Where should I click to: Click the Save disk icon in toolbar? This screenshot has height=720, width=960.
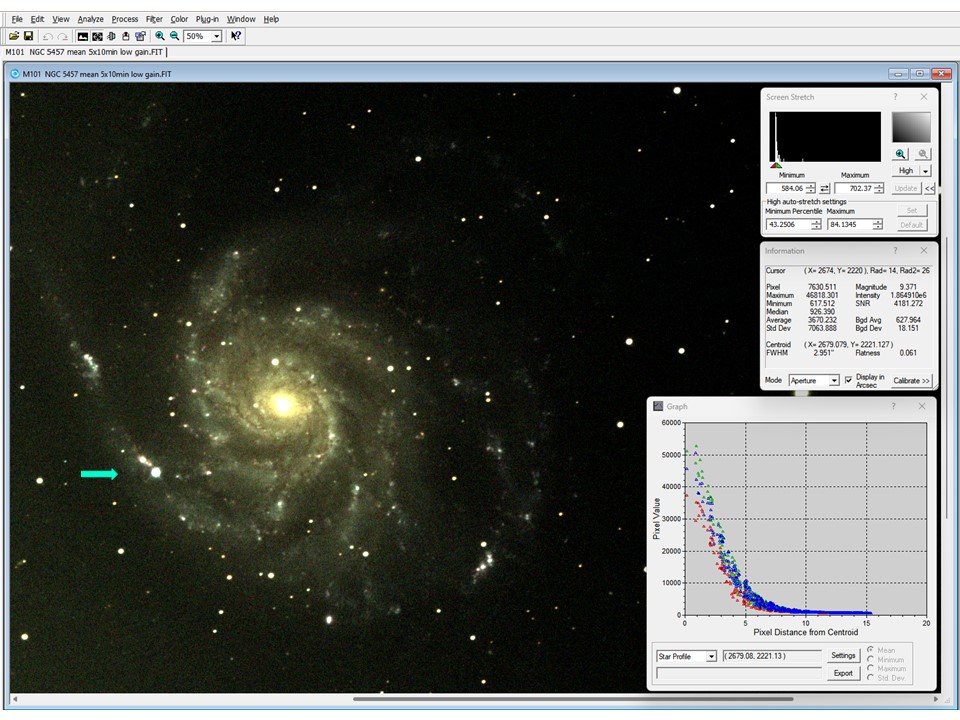click(x=29, y=36)
